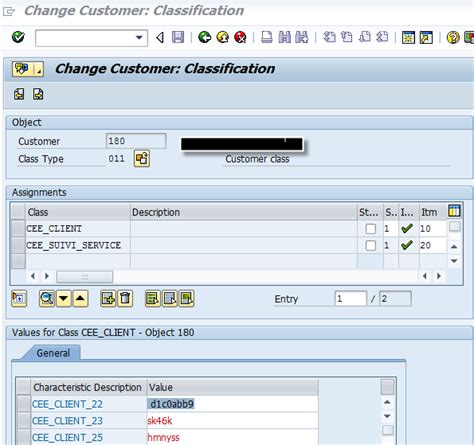
Task: Toggle the status checkbox for CEE_SUIVI_SERVICE
Action: [x=370, y=246]
